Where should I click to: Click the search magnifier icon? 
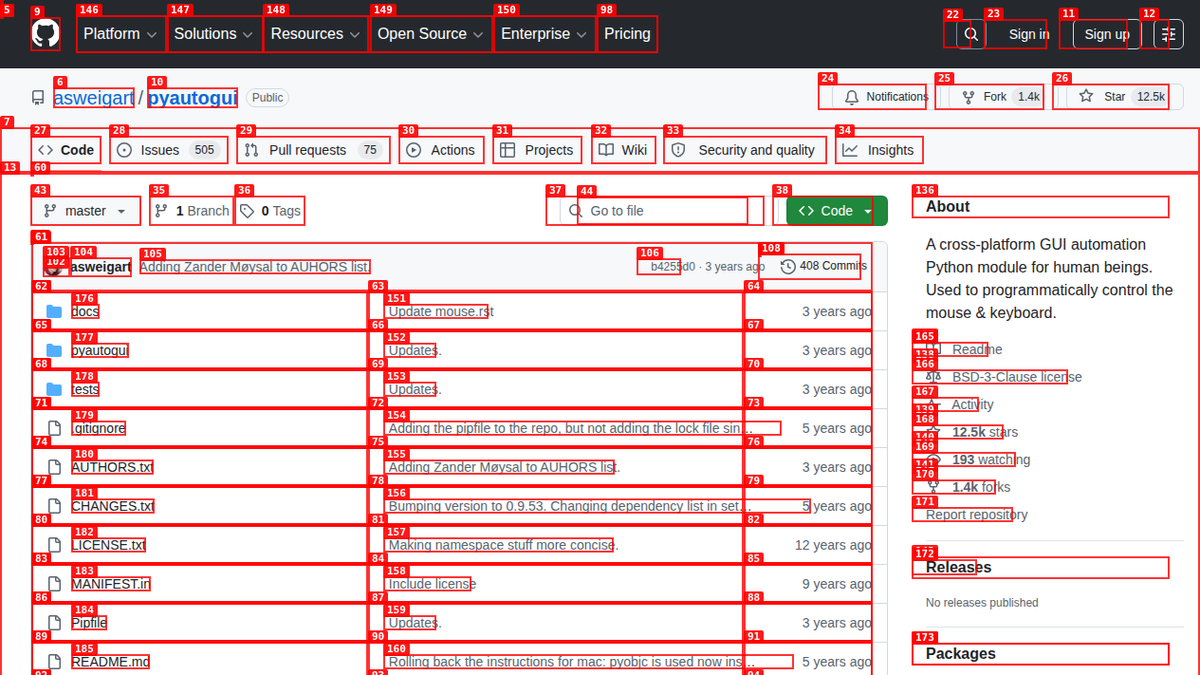[969, 34]
